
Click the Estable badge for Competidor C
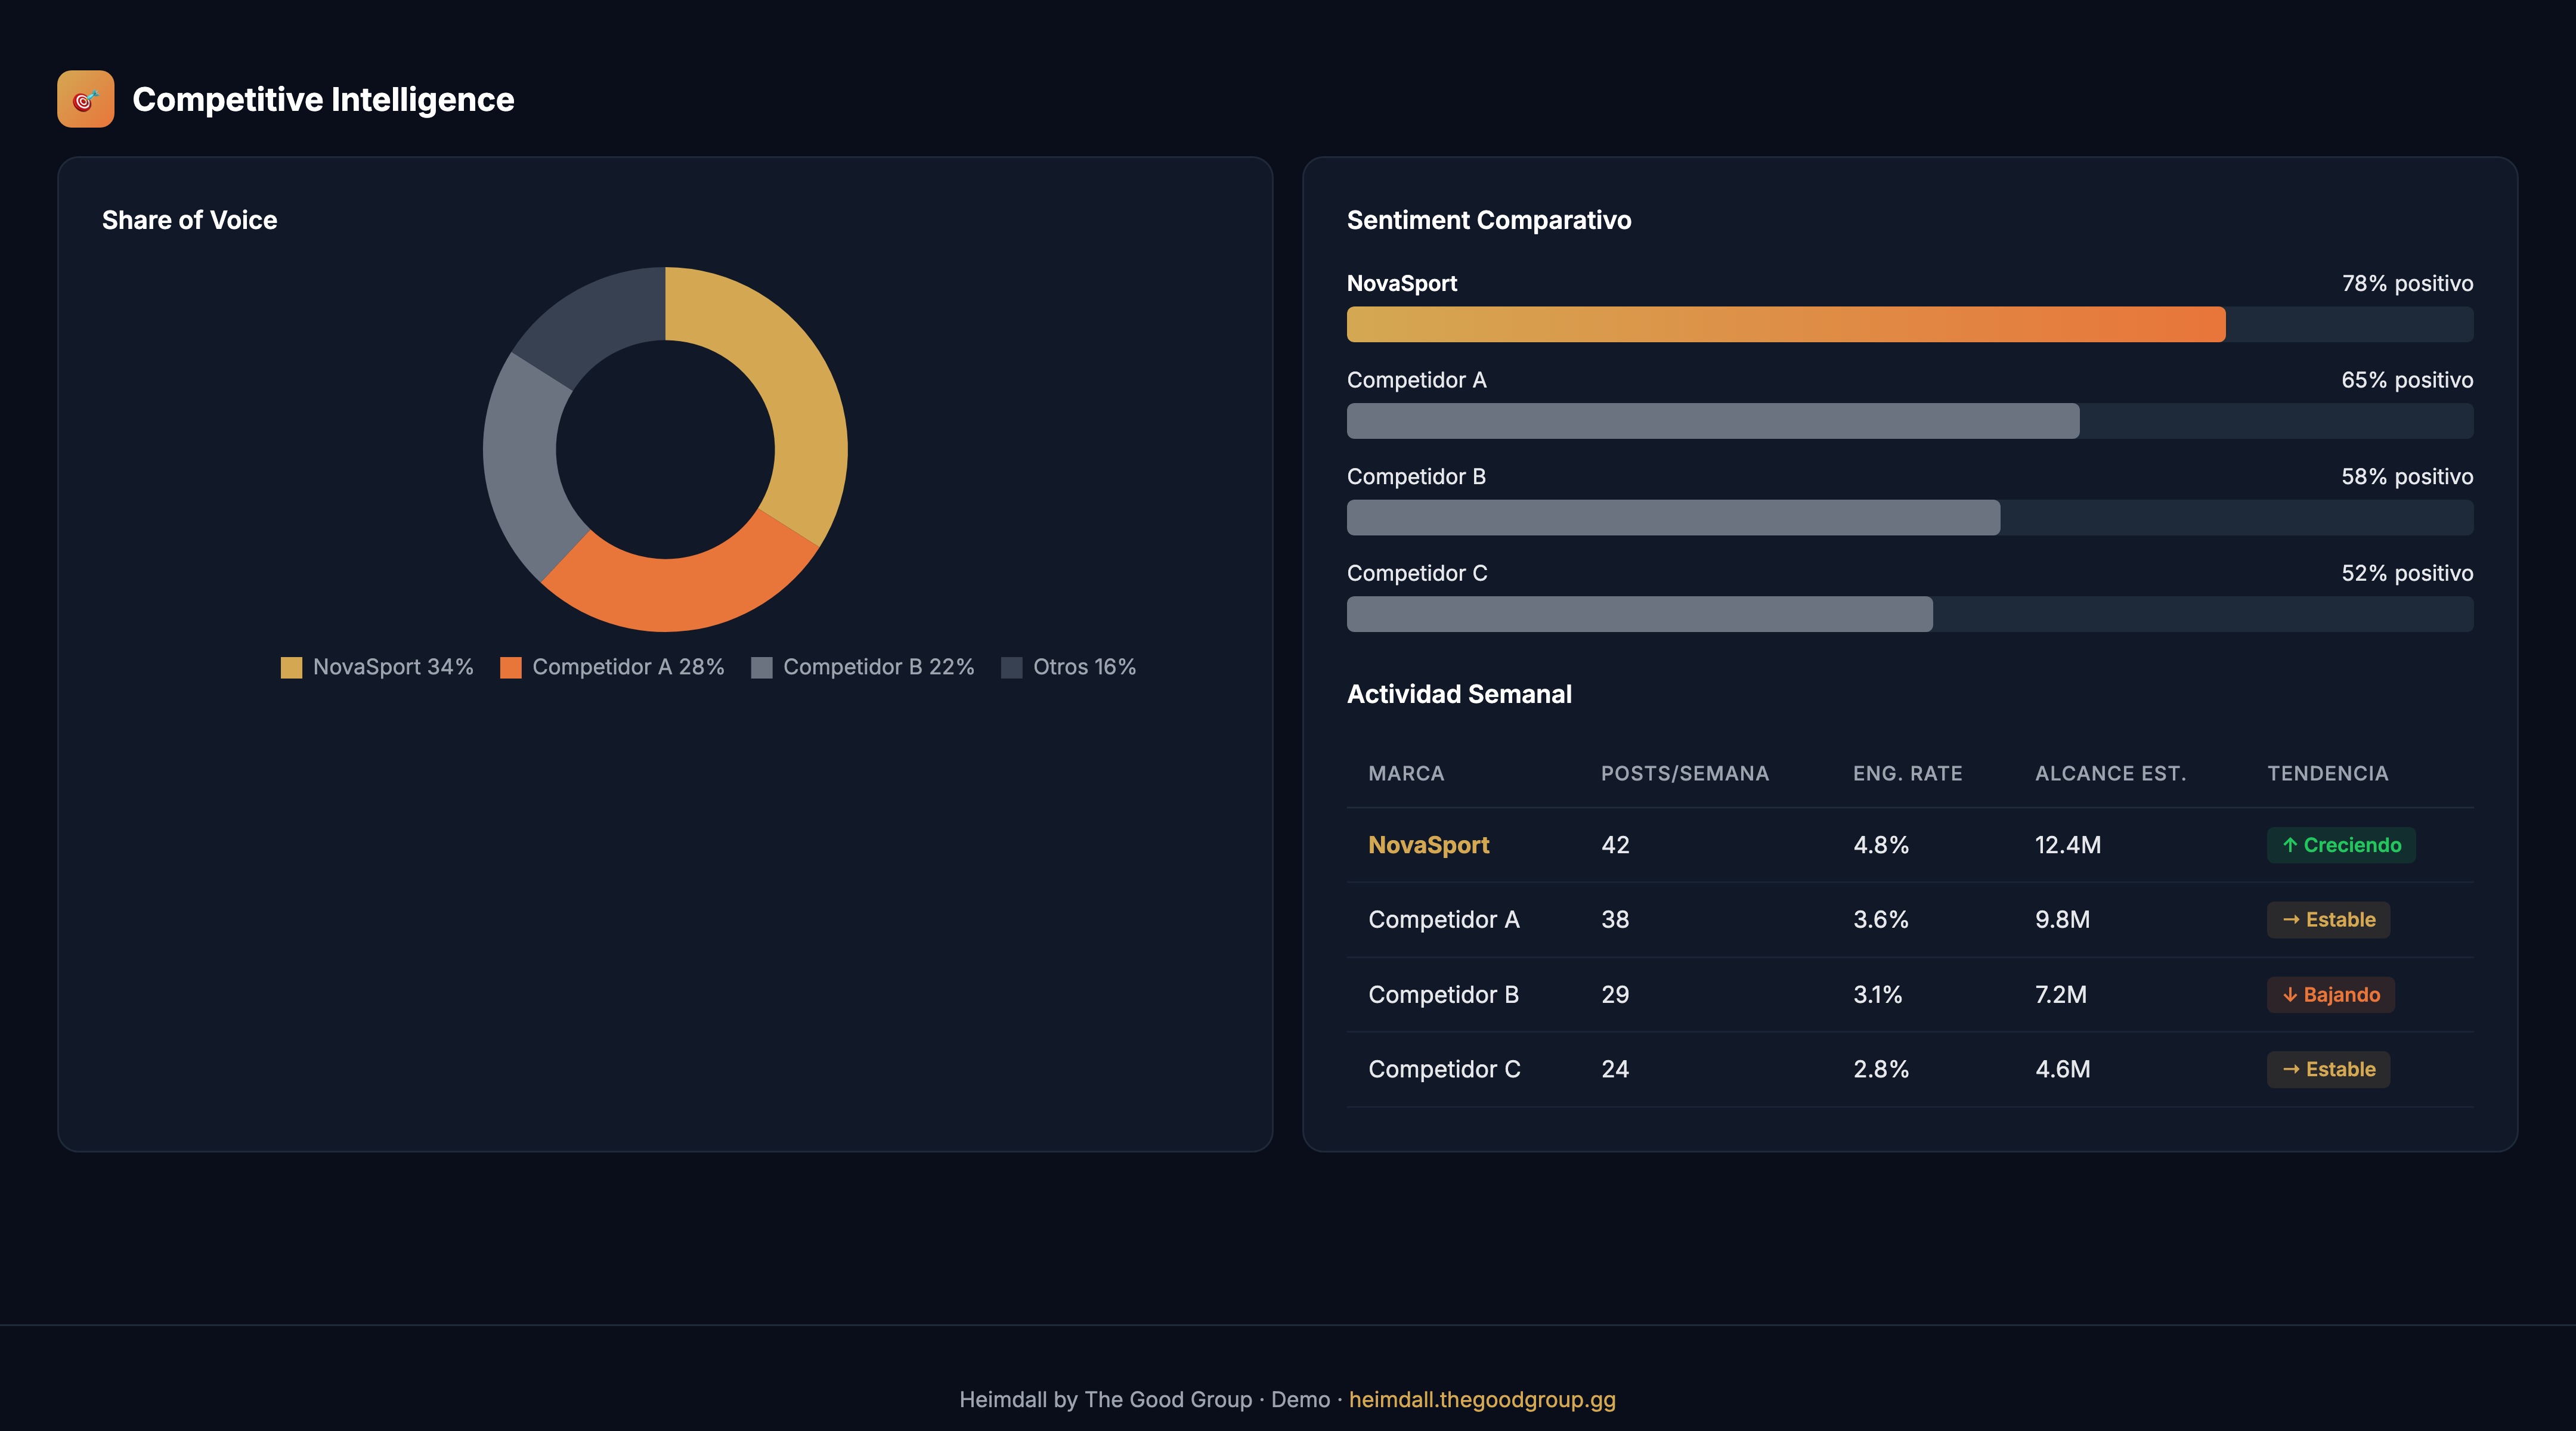click(x=2328, y=1069)
